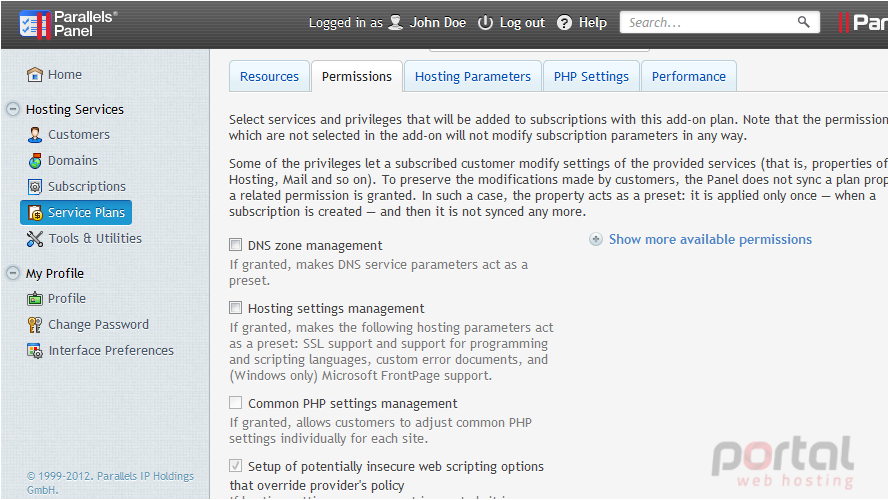Click Show more available permissions link
Viewport: 889px width, 500px height.
pyautogui.click(x=710, y=240)
